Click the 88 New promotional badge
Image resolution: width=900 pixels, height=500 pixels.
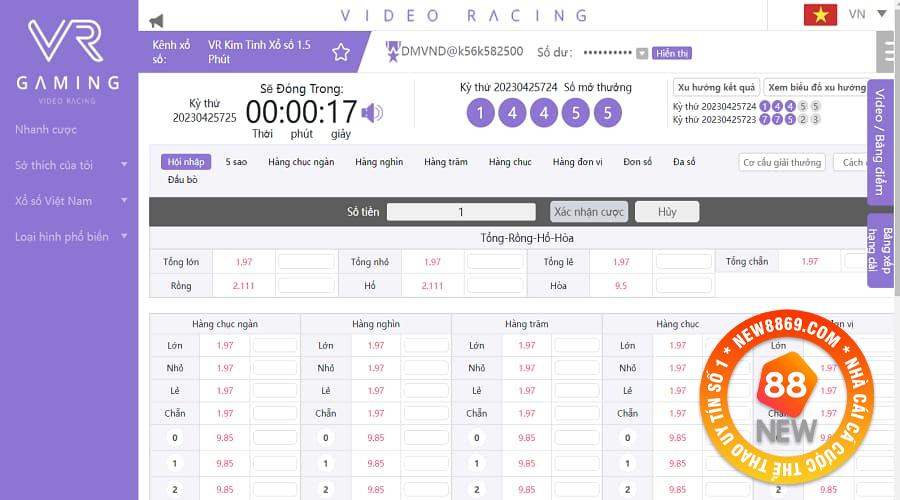pos(790,396)
